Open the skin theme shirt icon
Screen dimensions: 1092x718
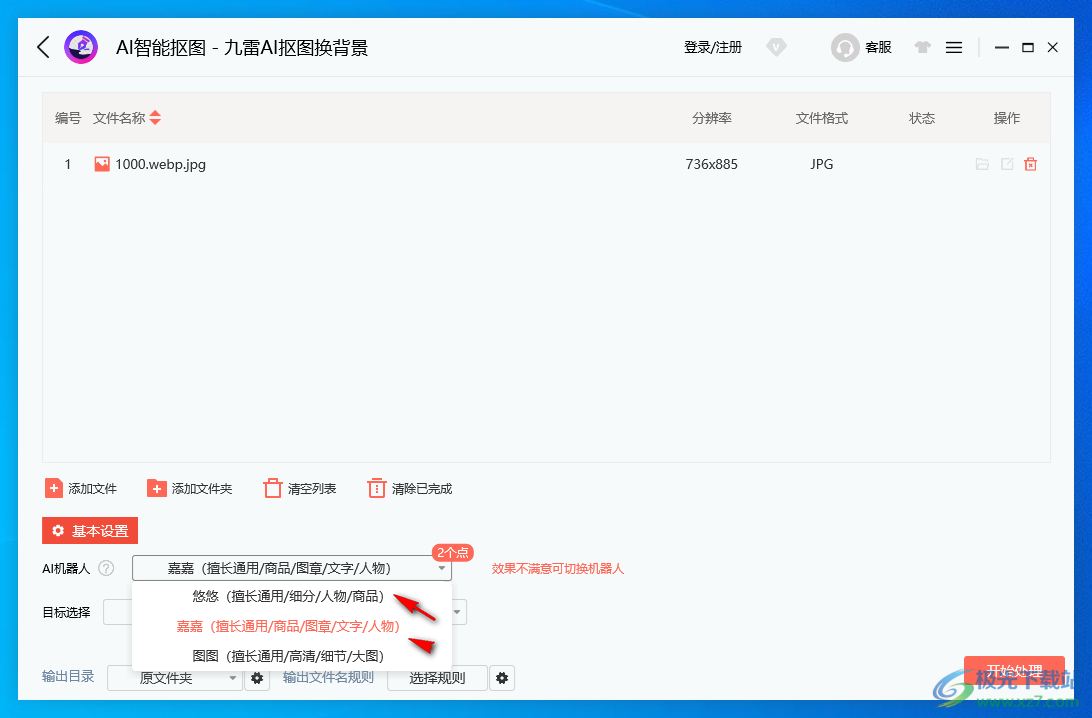point(923,47)
